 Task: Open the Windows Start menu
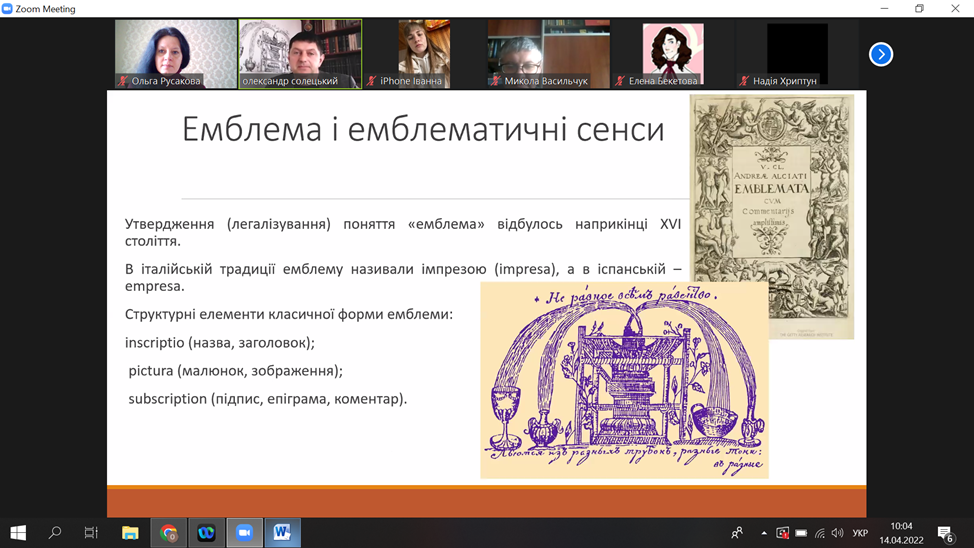(17, 533)
